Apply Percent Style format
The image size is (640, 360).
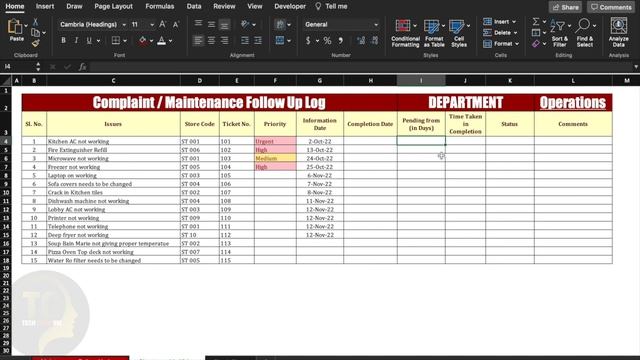pos(327,40)
